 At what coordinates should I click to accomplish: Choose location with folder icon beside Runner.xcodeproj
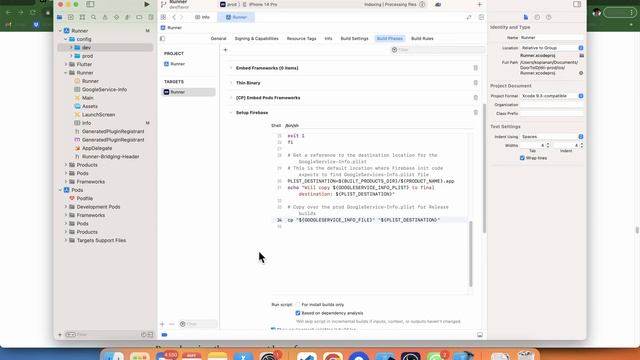pos(581,56)
